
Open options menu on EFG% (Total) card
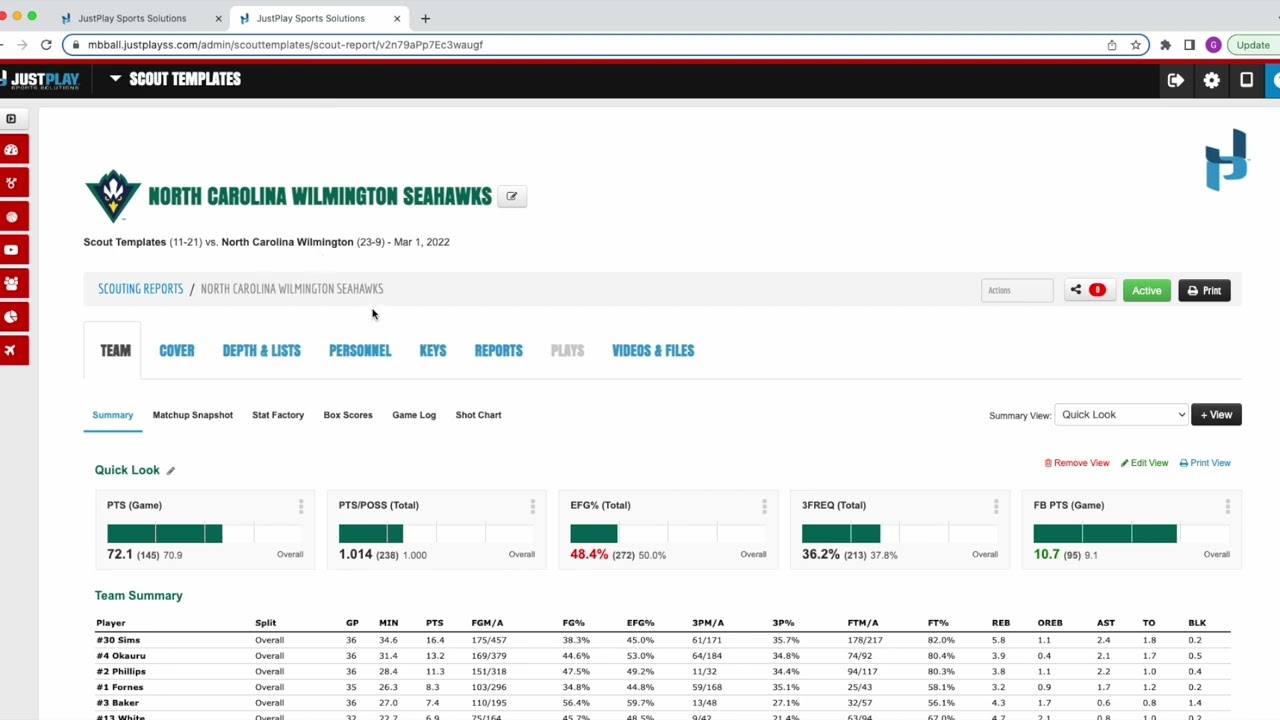point(764,506)
